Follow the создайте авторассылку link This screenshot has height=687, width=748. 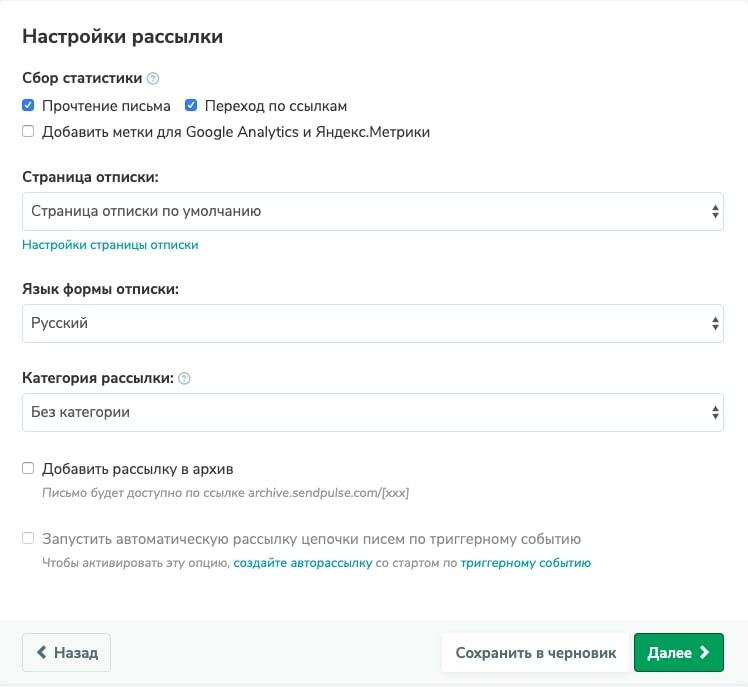point(302,563)
